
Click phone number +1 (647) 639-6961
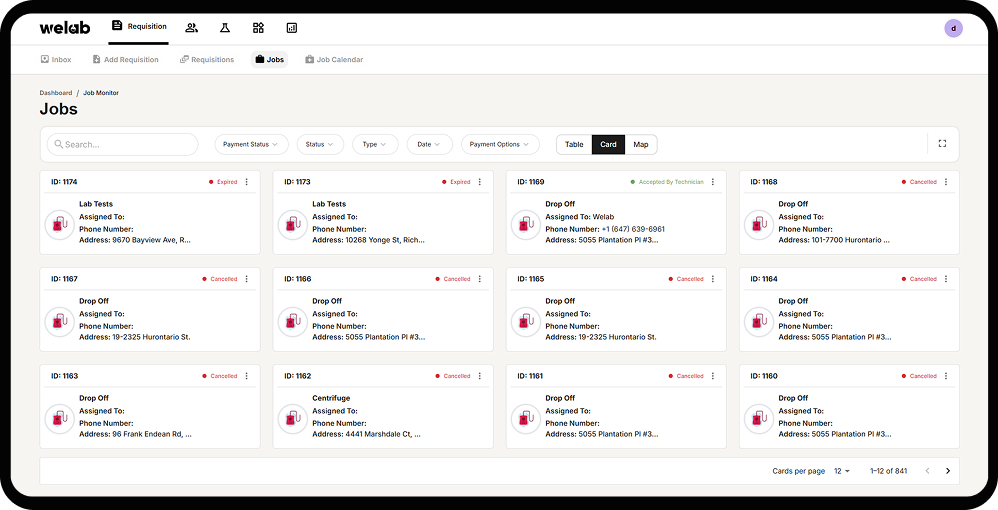[x=633, y=229]
